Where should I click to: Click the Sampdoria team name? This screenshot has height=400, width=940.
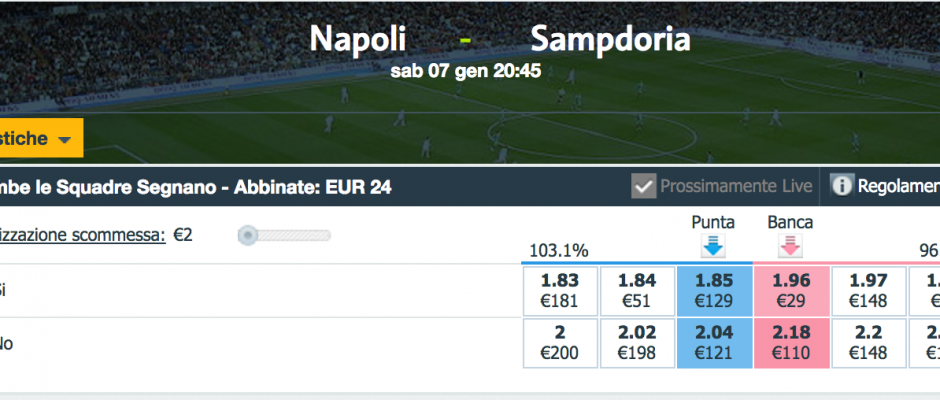click(610, 41)
